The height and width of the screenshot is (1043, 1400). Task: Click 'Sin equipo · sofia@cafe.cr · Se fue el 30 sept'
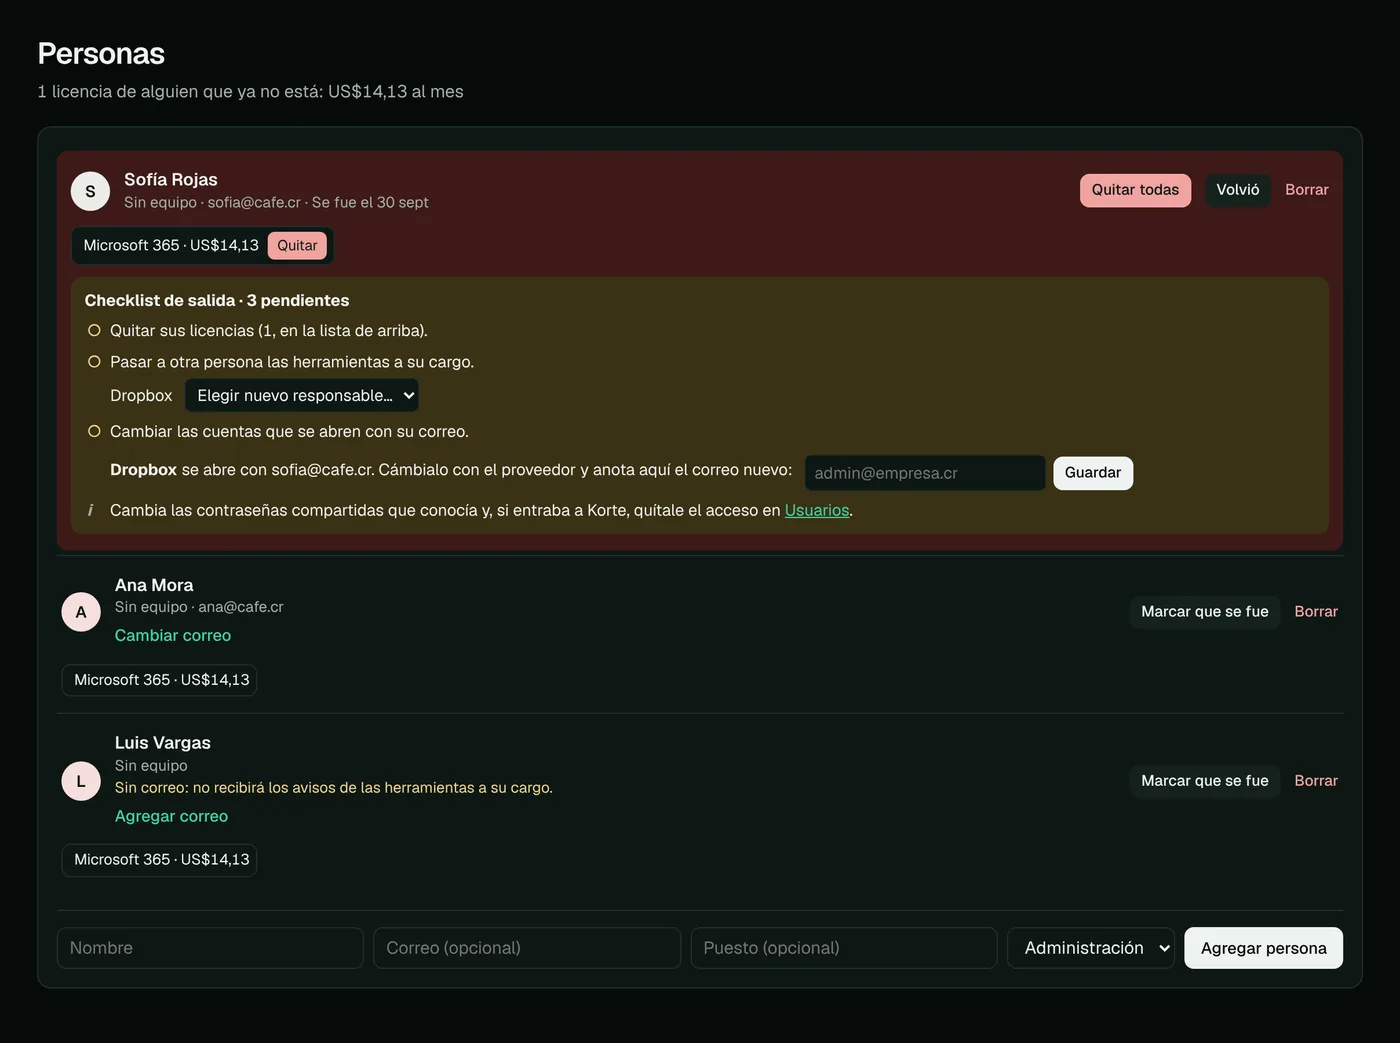click(x=276, y=202)
